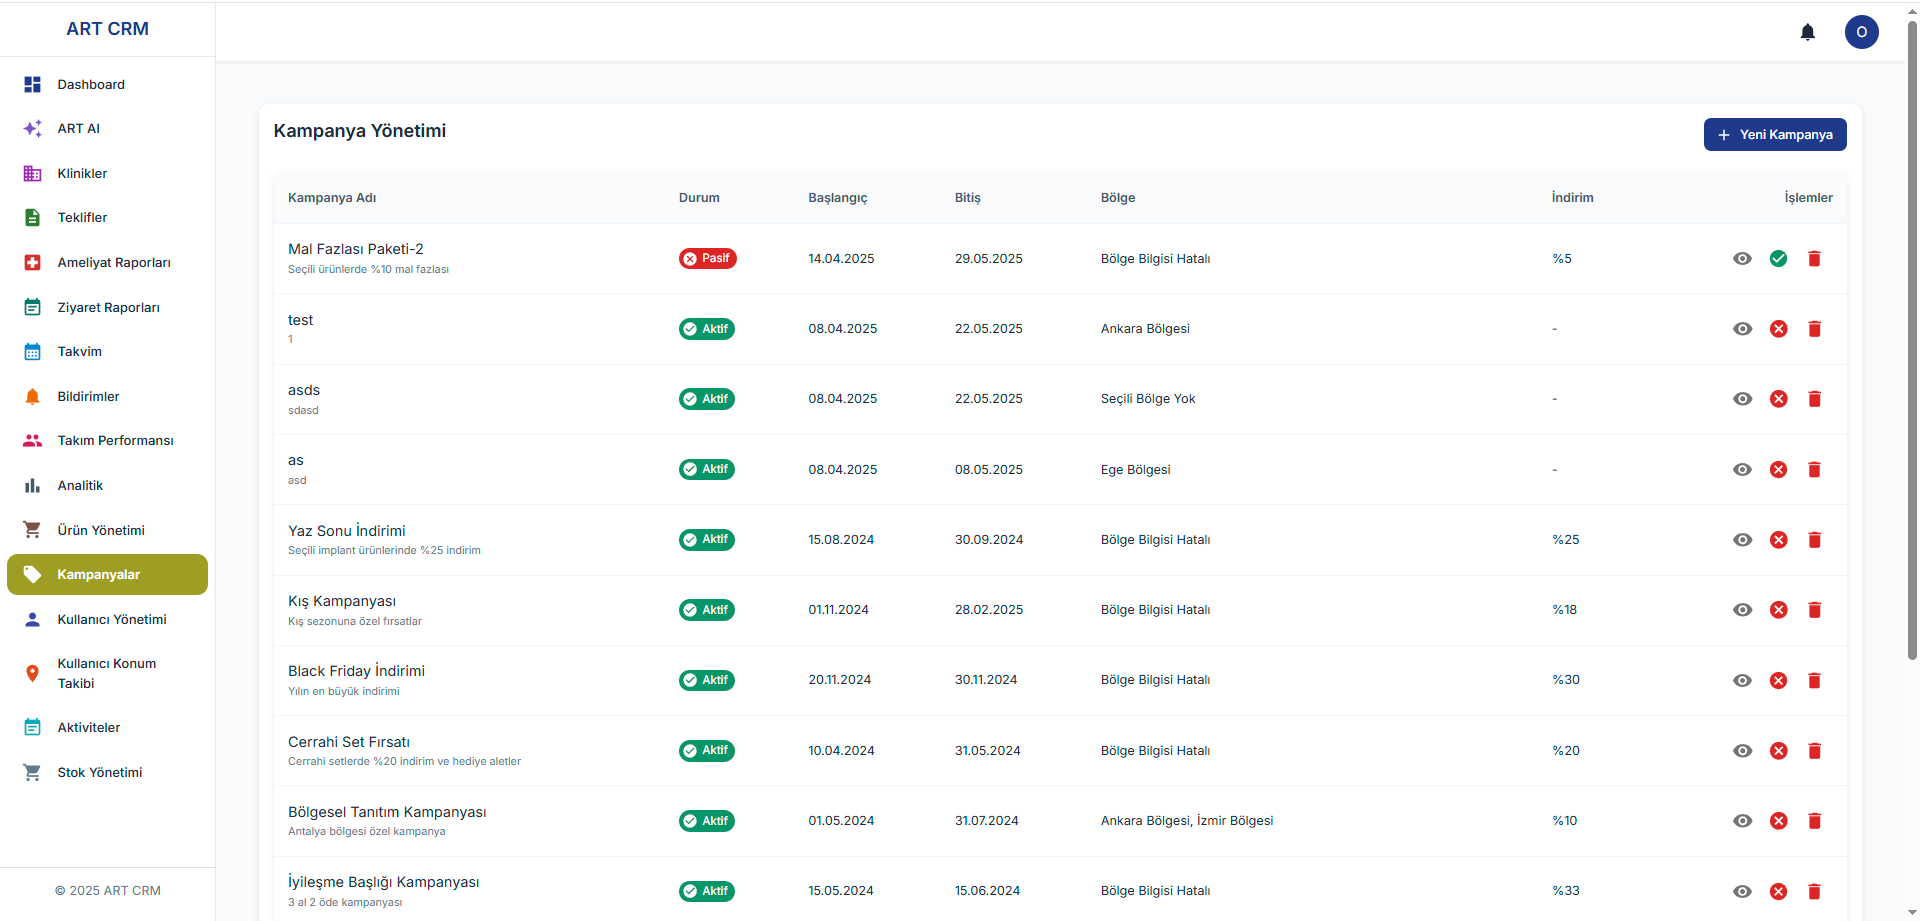The image size is (1920, 921).
Task: Click the vertical page scrollbar
Action: (1912, 340)
